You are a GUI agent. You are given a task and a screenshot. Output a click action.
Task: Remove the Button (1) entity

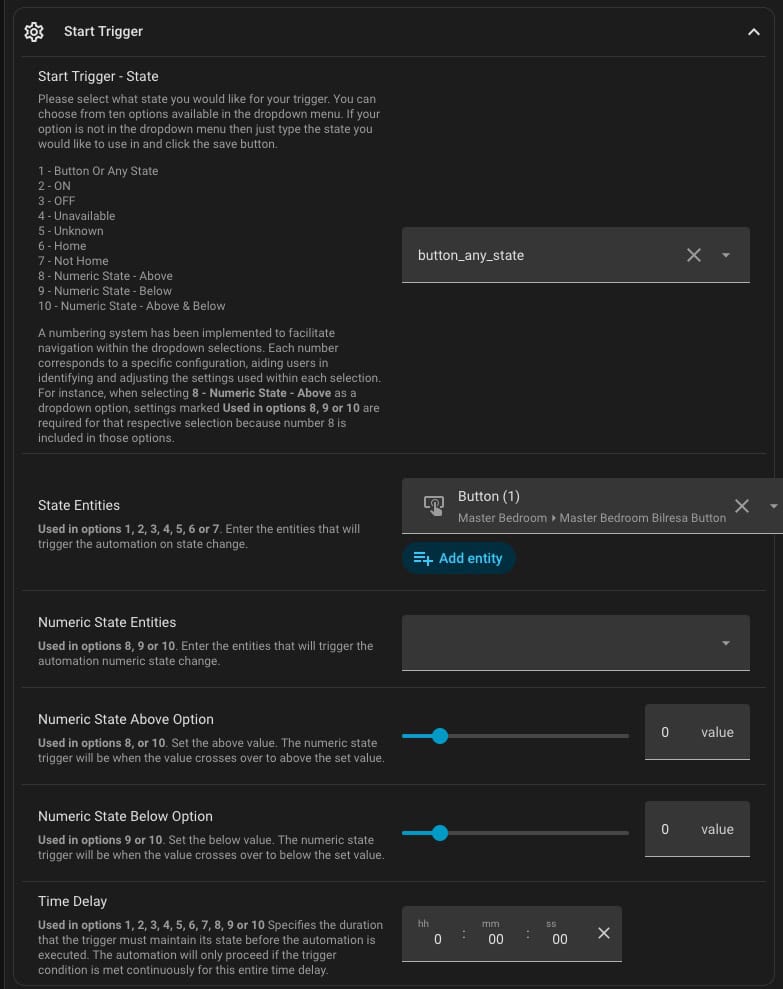point(741,505)
